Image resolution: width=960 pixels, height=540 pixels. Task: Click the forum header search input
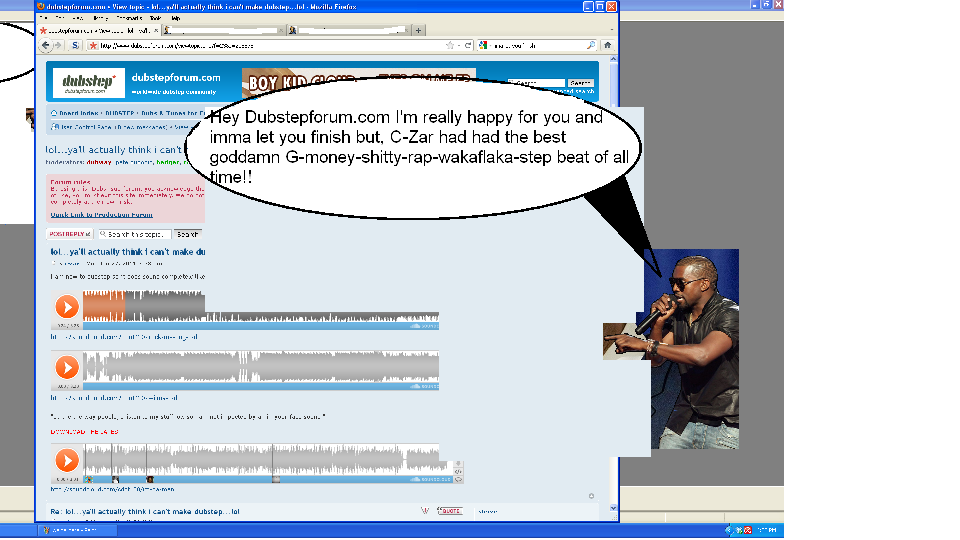pos(536,83)
